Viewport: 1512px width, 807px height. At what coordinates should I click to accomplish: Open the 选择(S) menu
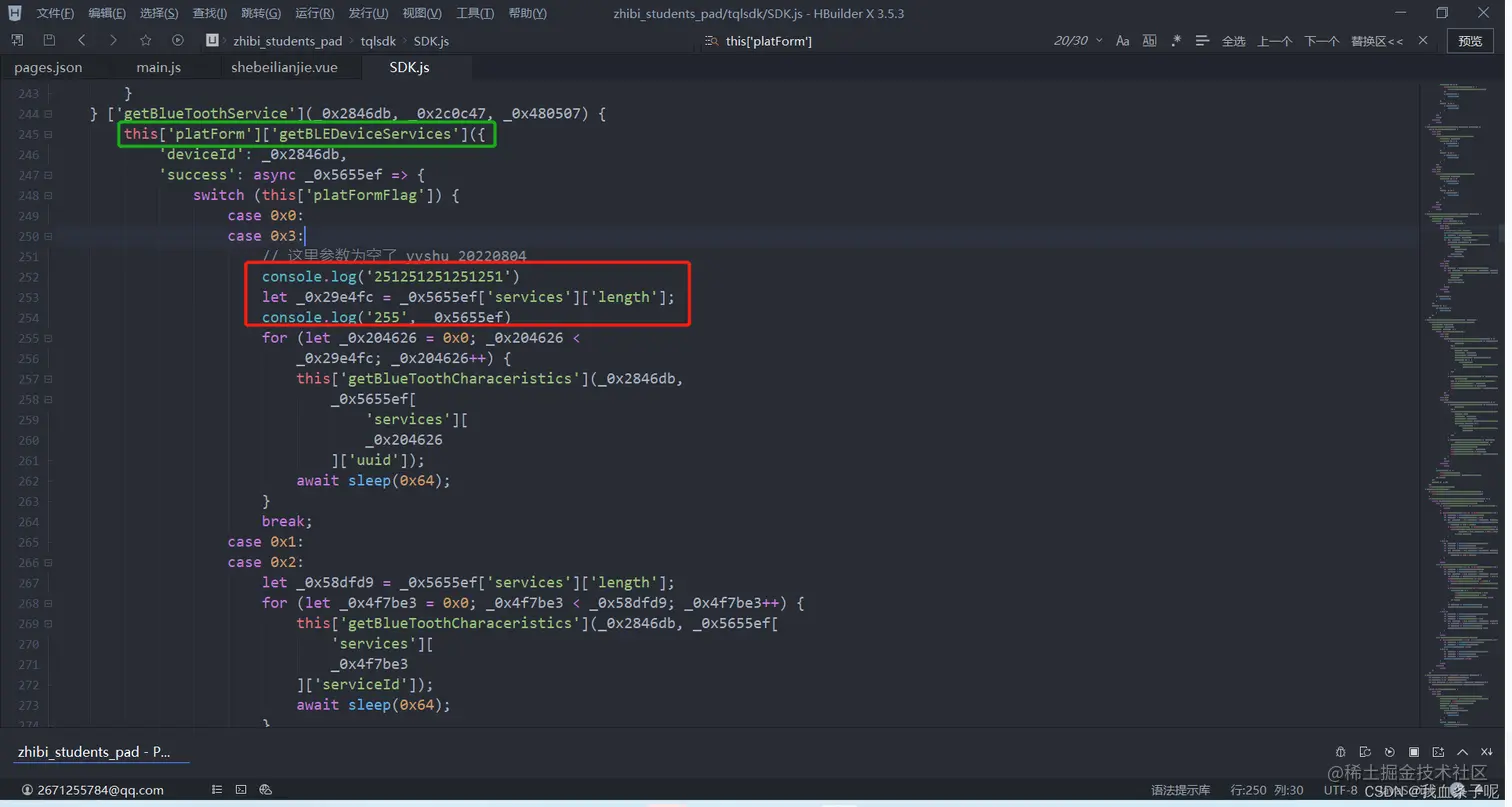click(x=159, y=13)
